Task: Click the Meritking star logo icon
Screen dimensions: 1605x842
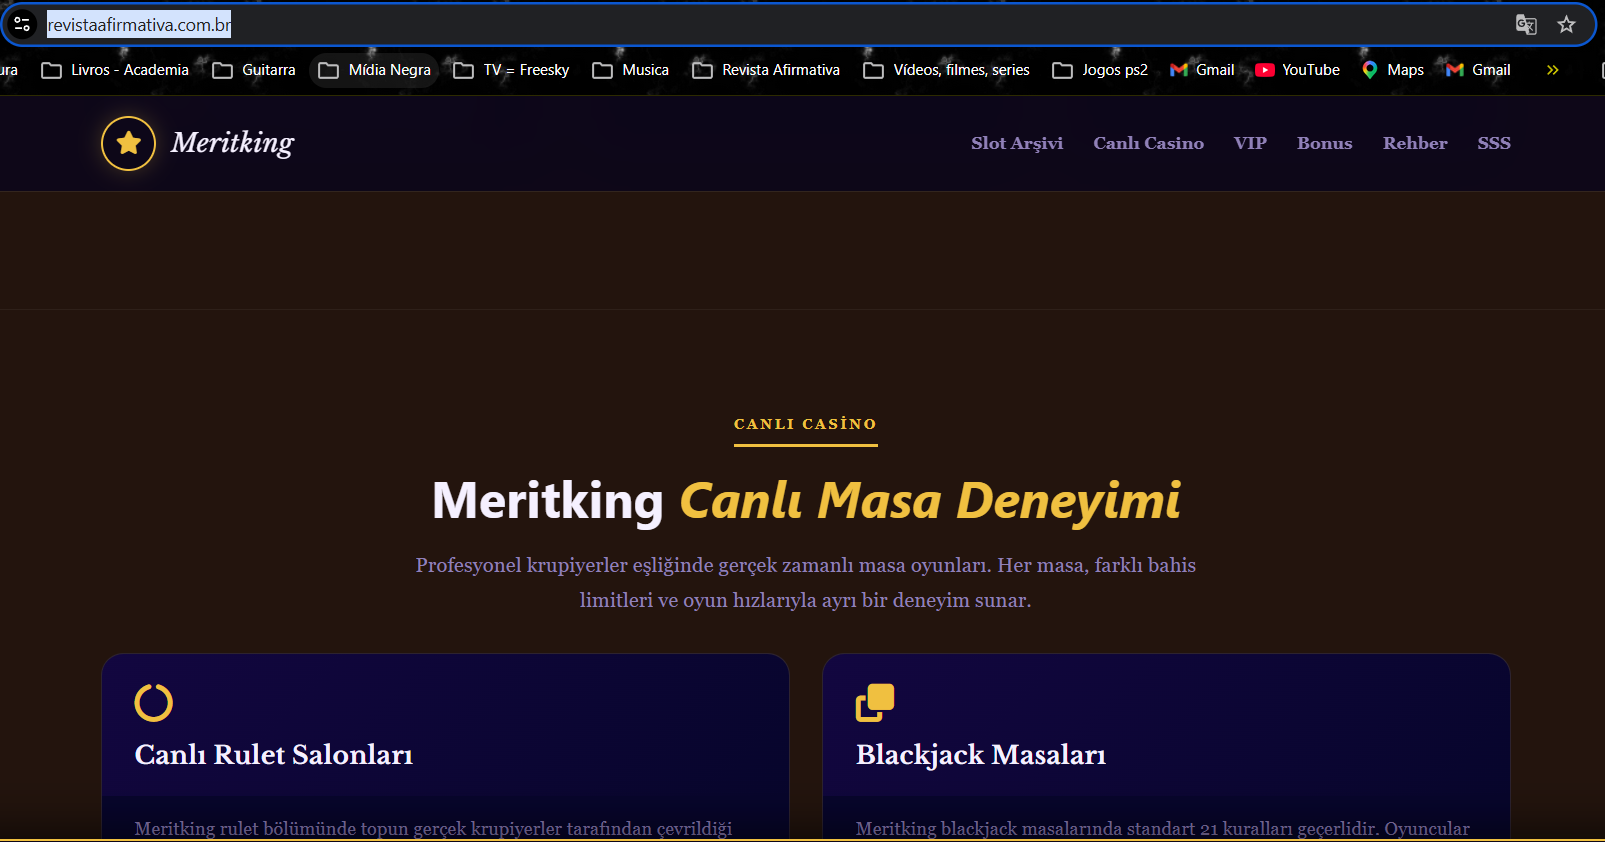Action: click(x=129, y=143)
